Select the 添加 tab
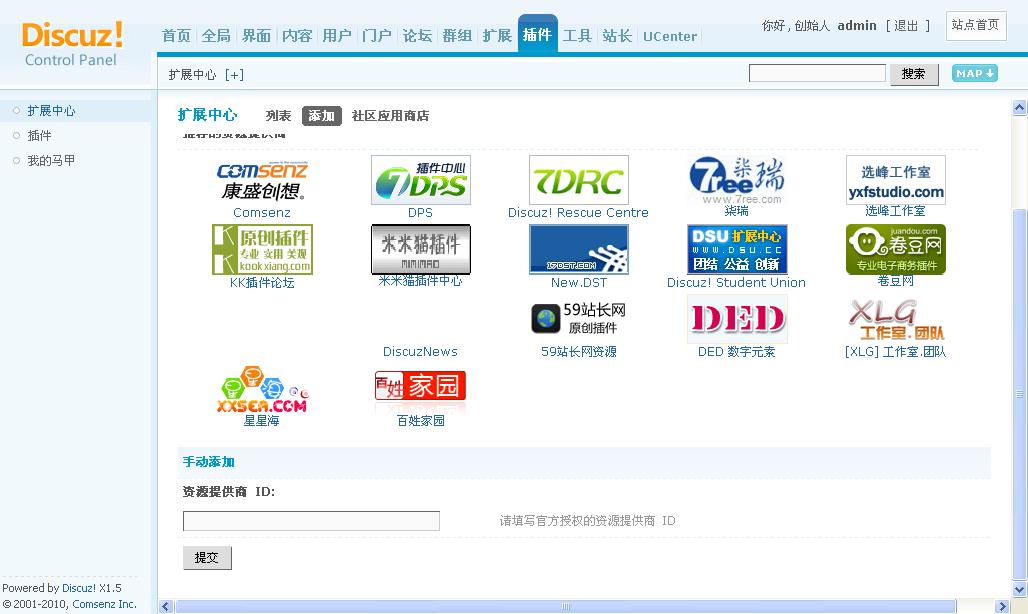1028x614 pixels. point(321,116)
